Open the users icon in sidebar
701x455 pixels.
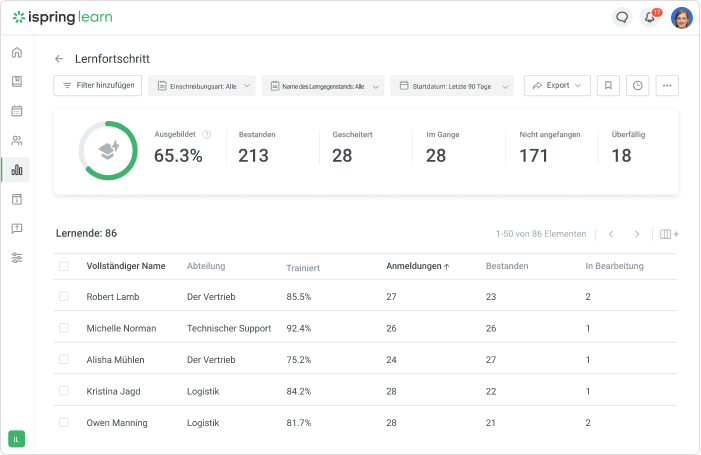tap(17, 140)
